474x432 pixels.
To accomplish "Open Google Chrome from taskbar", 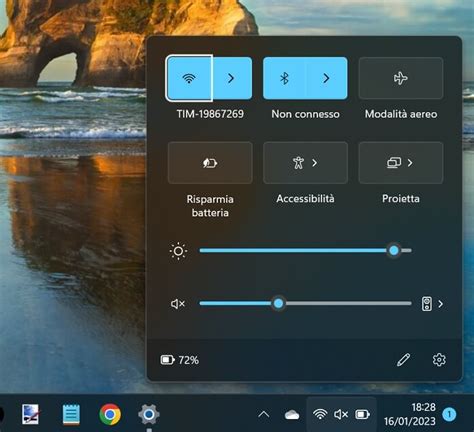I will 110,414.
